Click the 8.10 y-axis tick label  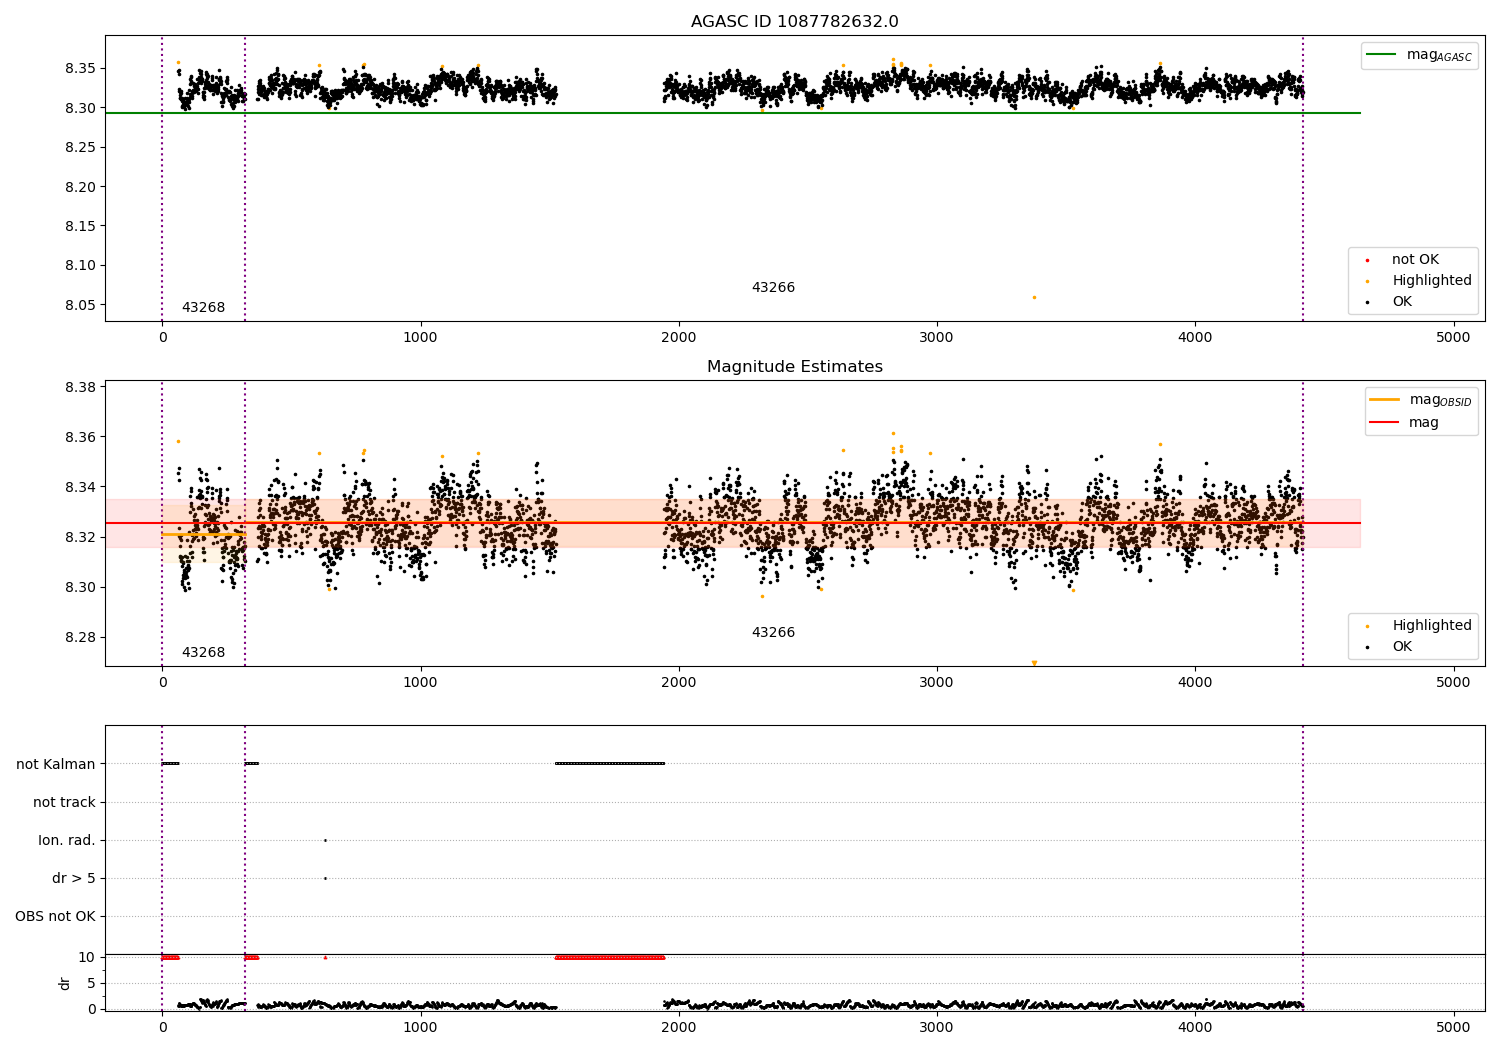point(81,266)
